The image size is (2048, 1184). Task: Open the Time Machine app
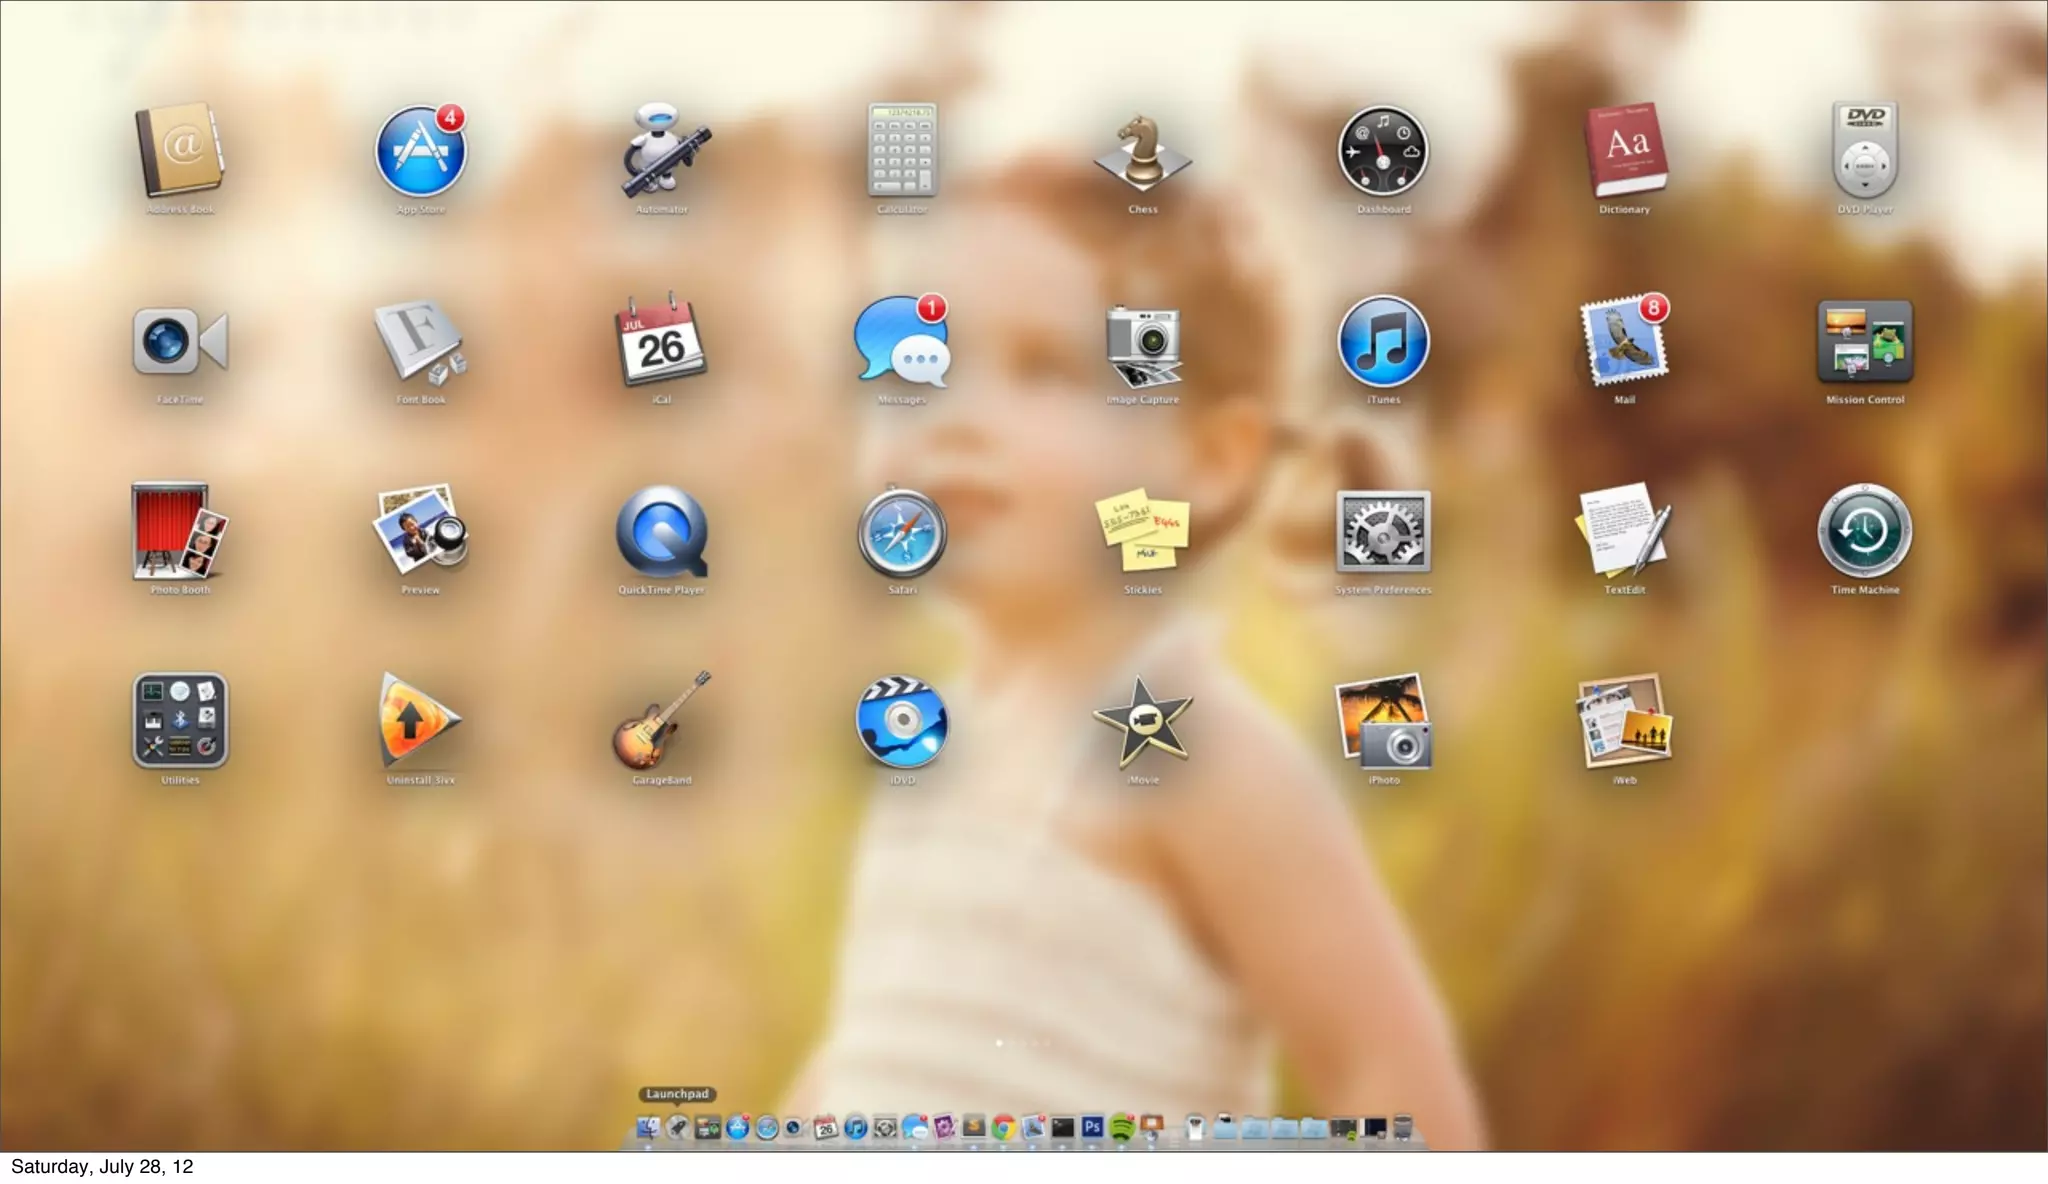[x=1864, y=532]
